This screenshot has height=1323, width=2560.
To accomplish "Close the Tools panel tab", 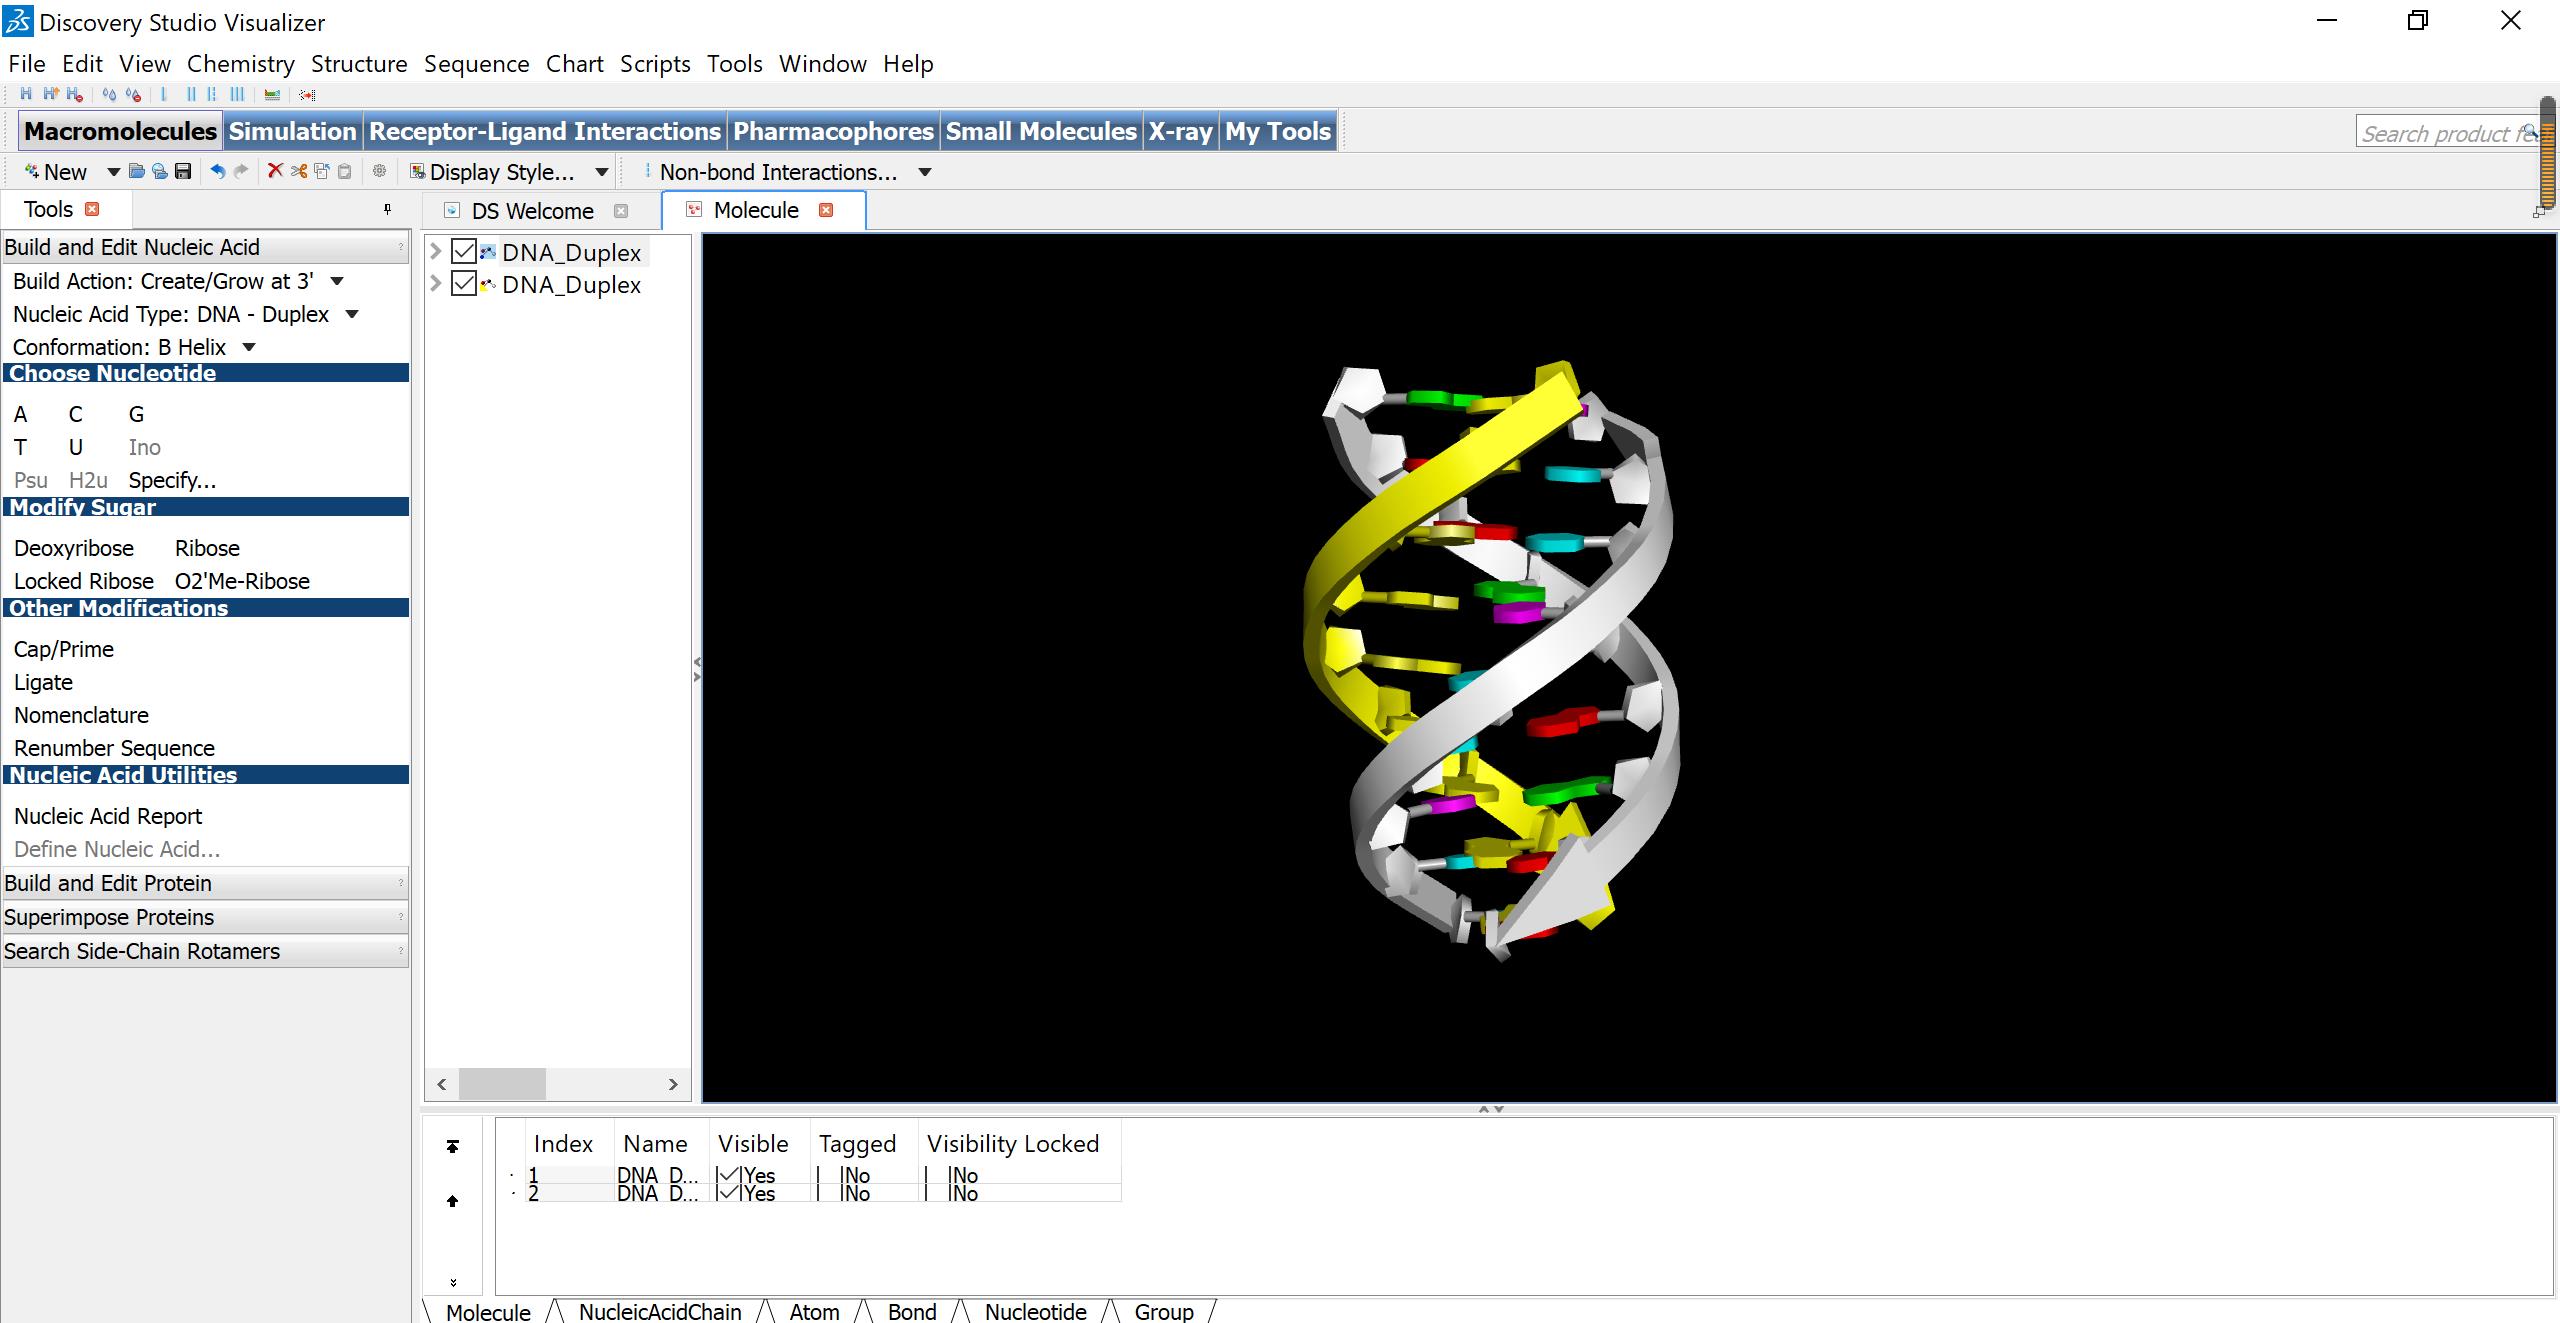I will [92, 209].
